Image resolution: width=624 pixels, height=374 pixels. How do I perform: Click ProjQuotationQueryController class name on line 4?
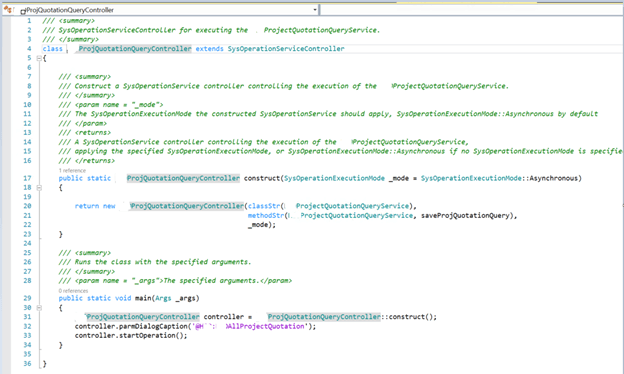[x=135, y=49]
